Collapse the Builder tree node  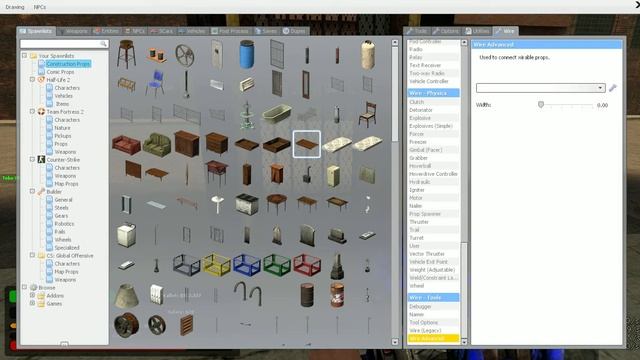point(32,191)
